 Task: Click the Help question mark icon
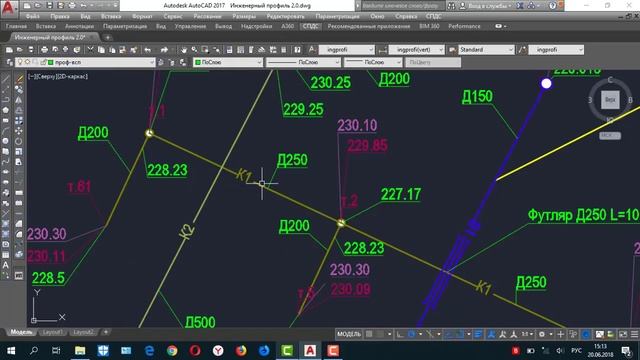tap(552, 6)
